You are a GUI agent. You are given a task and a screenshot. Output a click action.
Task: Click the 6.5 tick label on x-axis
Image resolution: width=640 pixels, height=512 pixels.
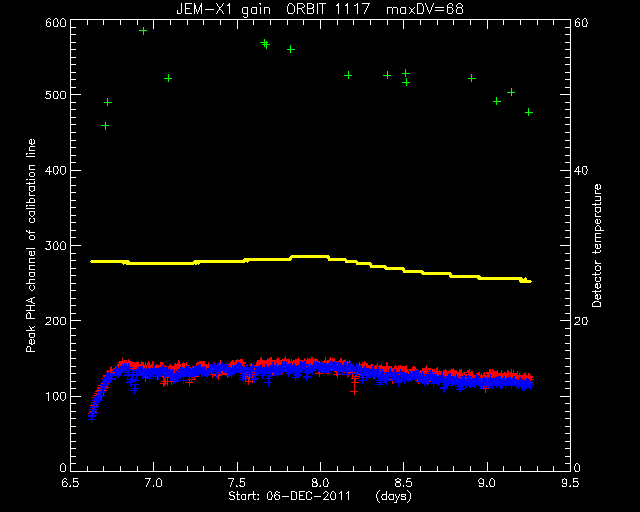click(70, 483)
